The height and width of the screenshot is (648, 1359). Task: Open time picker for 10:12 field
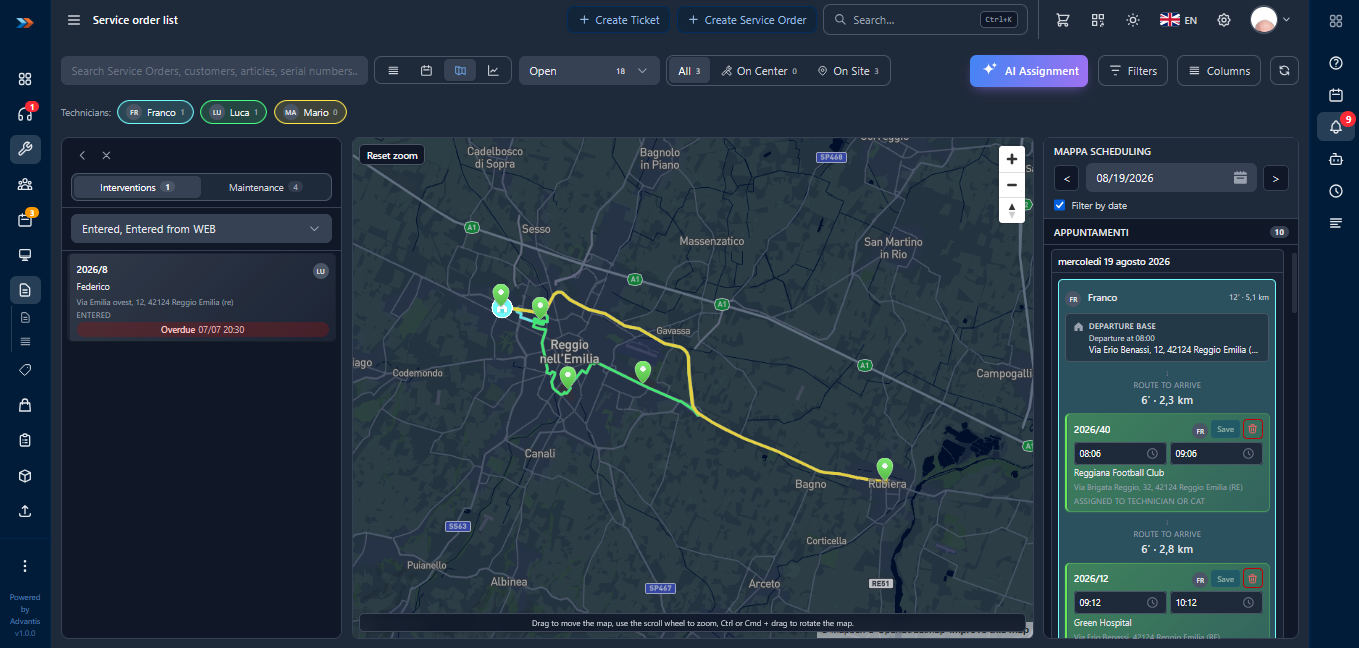(x=1248, y=602)
